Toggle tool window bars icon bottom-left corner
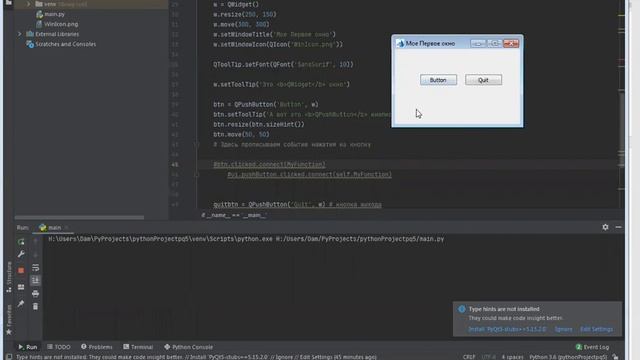 9,357
